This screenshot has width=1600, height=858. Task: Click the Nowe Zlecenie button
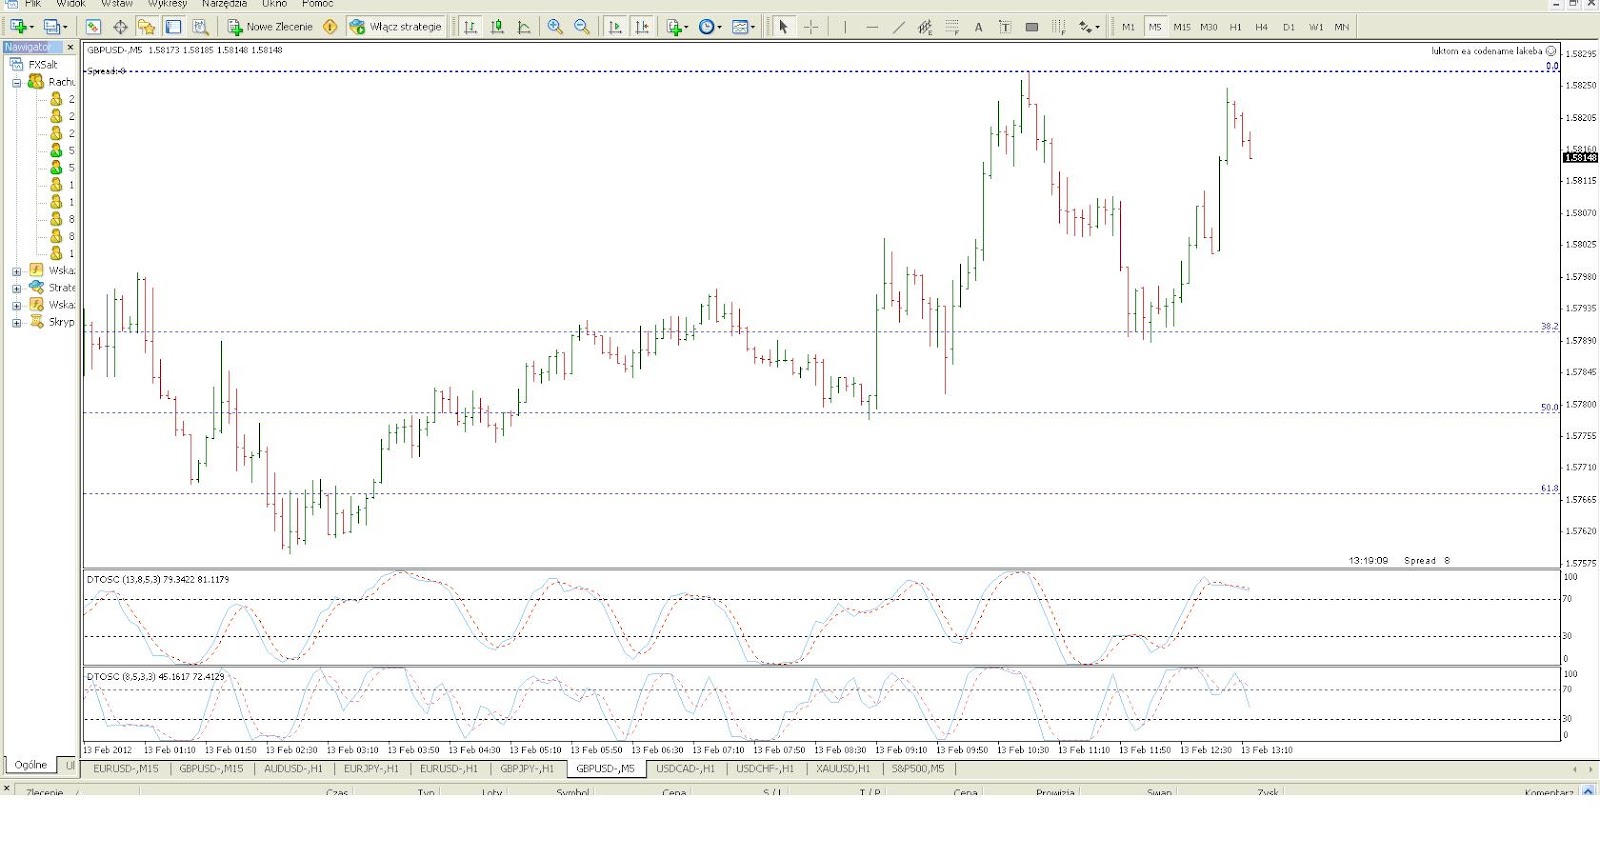pos(270,27)
